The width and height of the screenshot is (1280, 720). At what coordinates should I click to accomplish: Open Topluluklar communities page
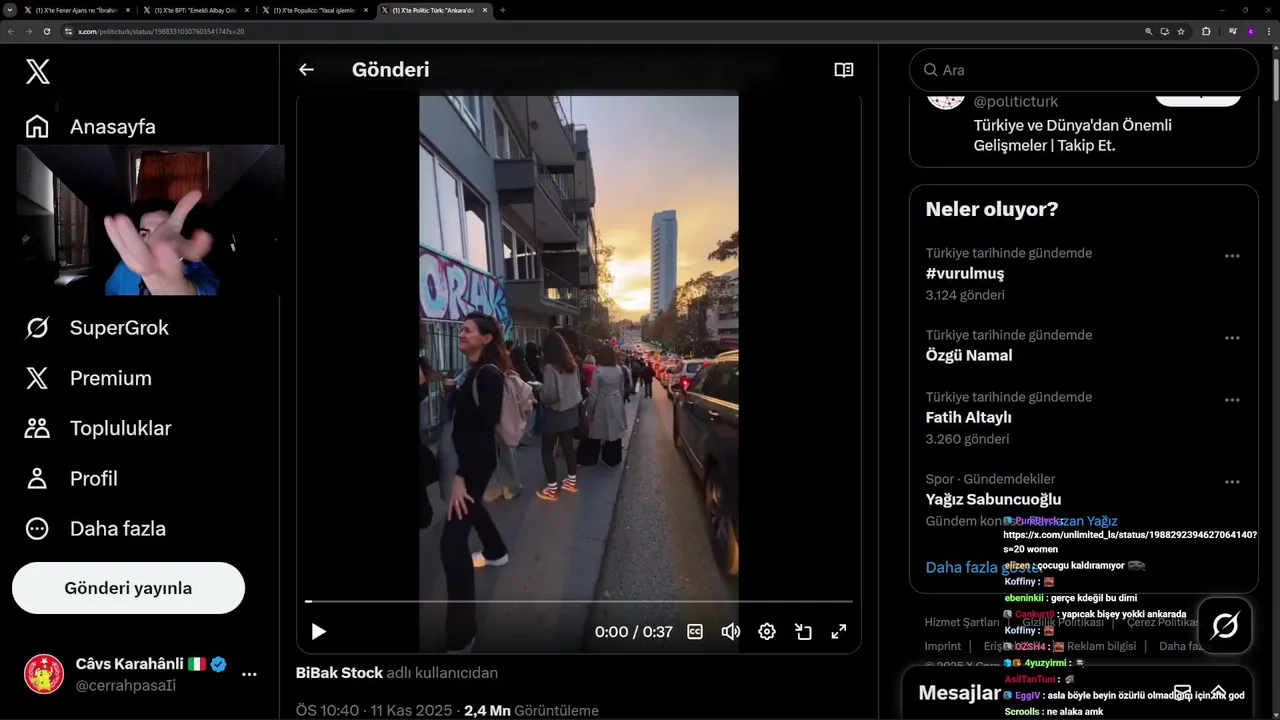pos(98,428)
